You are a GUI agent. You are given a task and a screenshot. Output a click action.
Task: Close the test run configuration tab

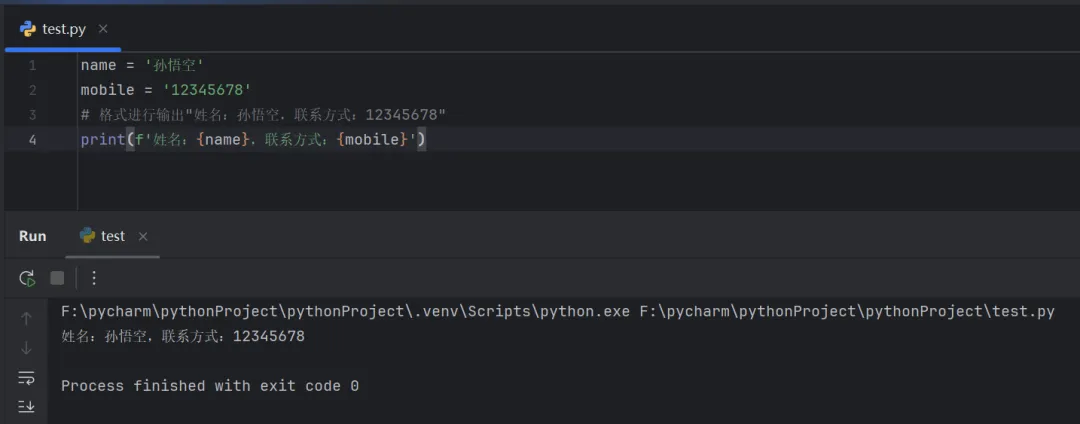pyautogui.click(x=143, y=237)
